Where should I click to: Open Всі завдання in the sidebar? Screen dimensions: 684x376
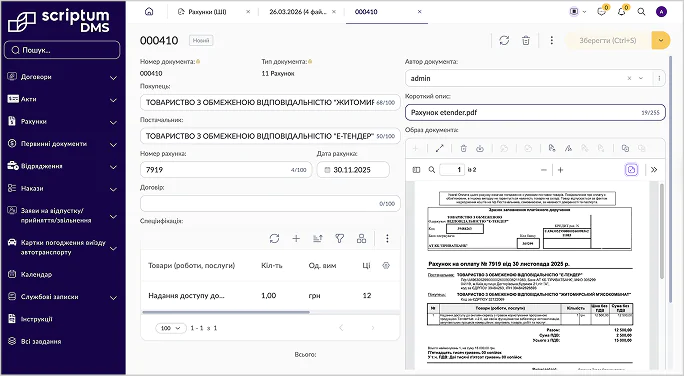[x=41, y=342]
